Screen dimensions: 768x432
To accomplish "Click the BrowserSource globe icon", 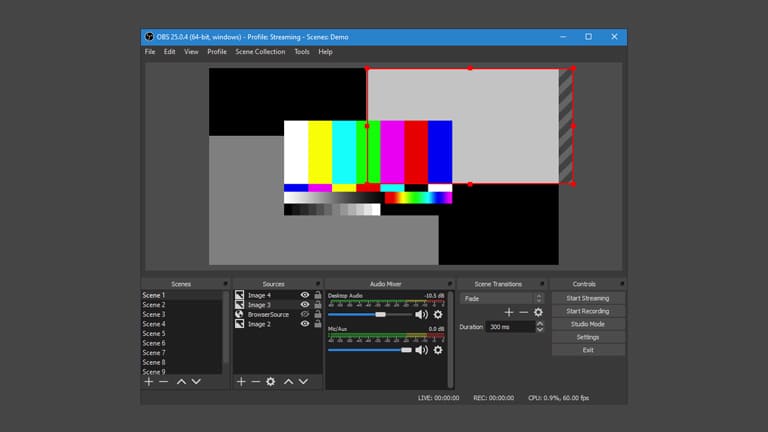I will [x=239, y=314].
